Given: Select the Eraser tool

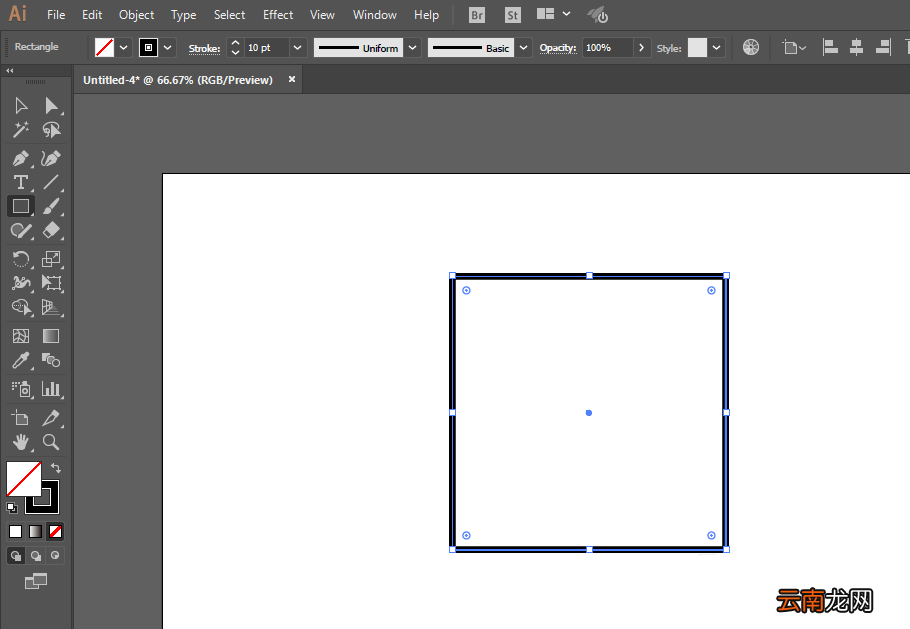Looking at the screenshot, I should (51, 230).
